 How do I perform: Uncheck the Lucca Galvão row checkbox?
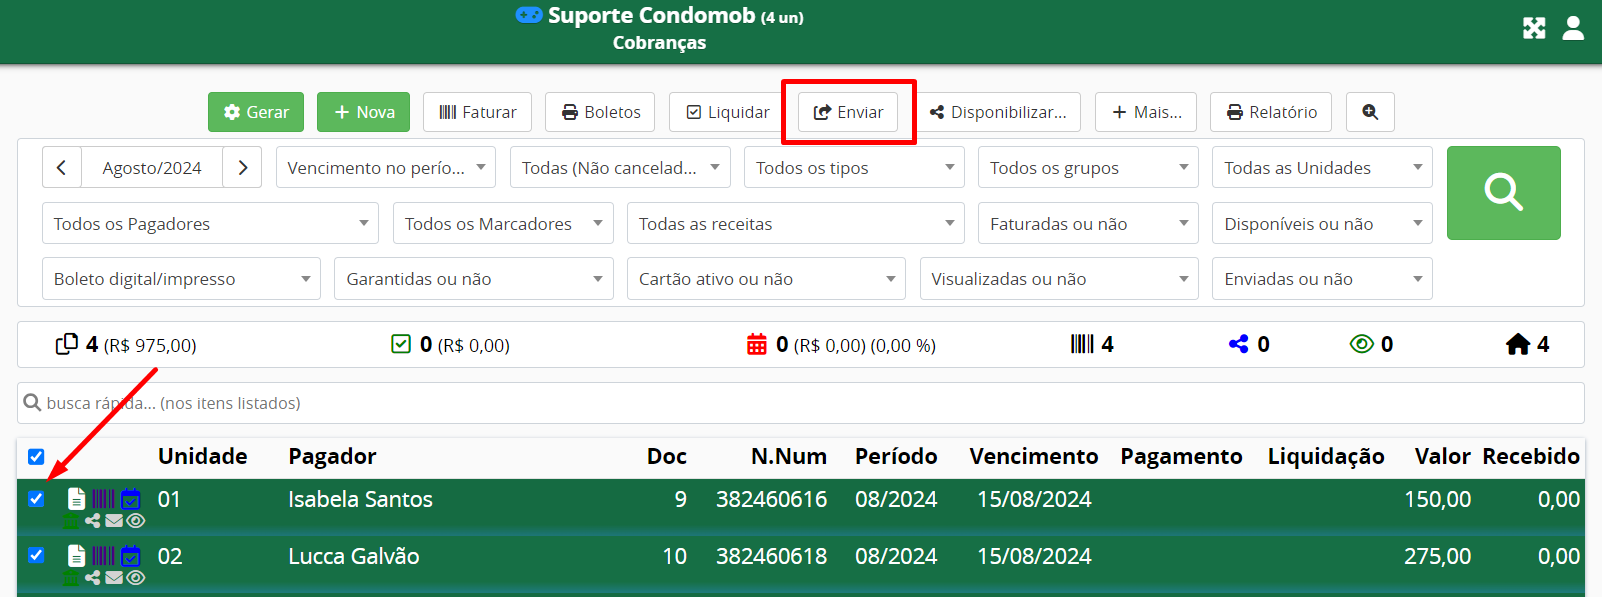pos(36,555)
